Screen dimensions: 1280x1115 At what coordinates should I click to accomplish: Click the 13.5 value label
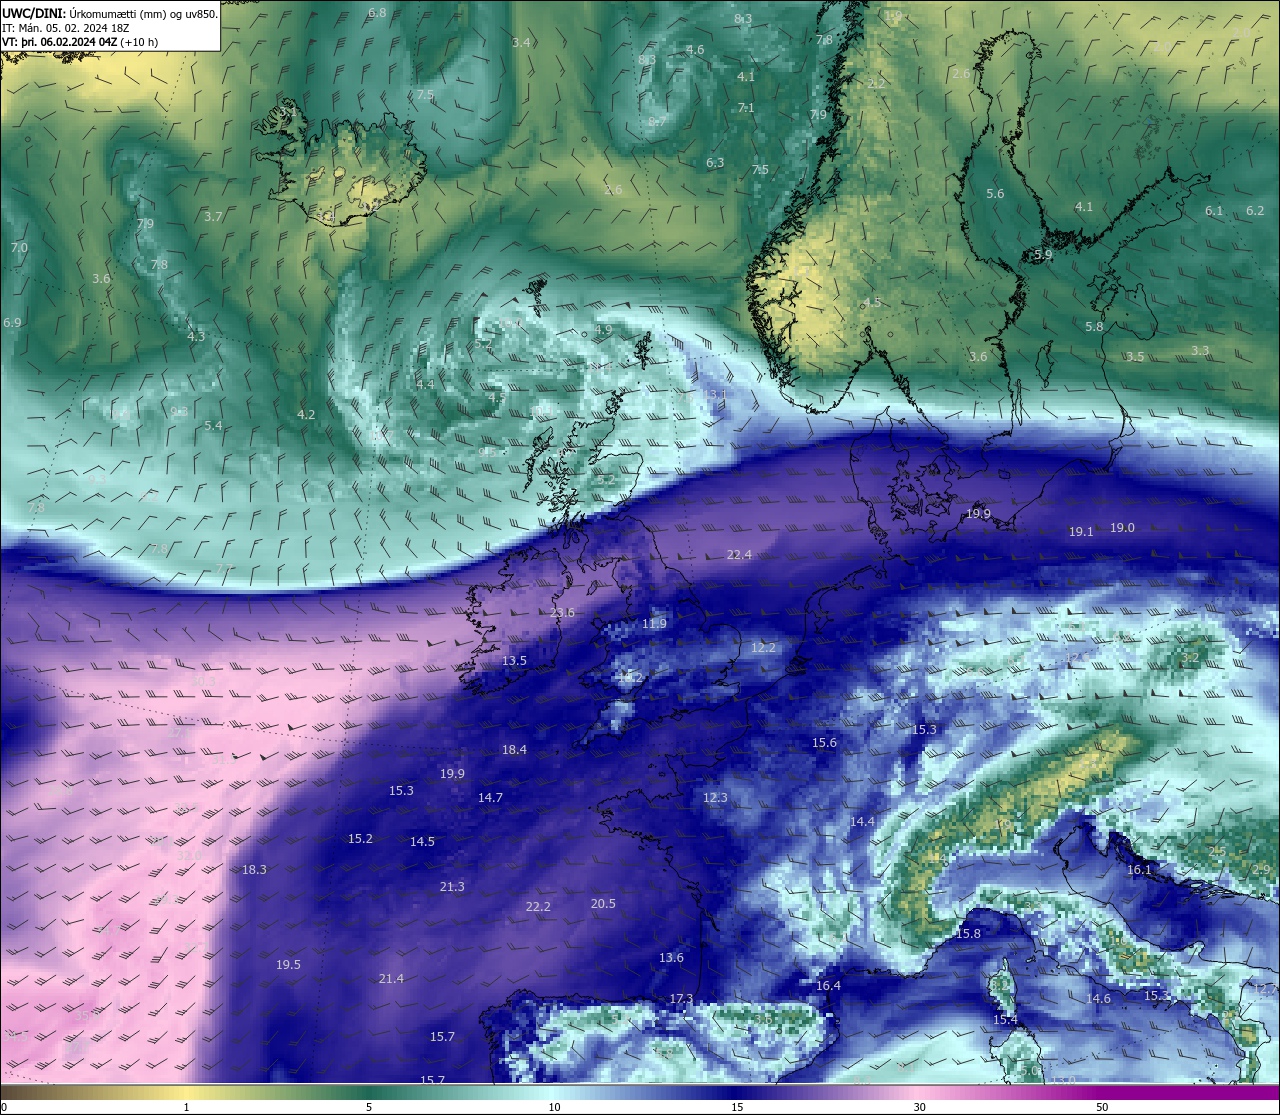click(514, 661)
